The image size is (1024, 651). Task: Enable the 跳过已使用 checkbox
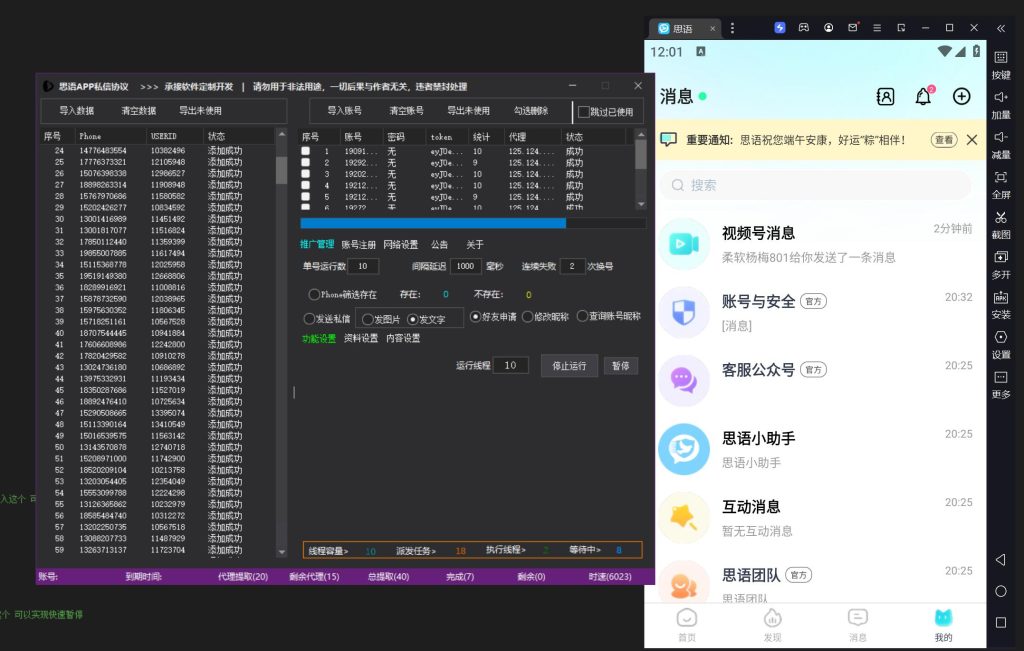(x=584, y=112)
